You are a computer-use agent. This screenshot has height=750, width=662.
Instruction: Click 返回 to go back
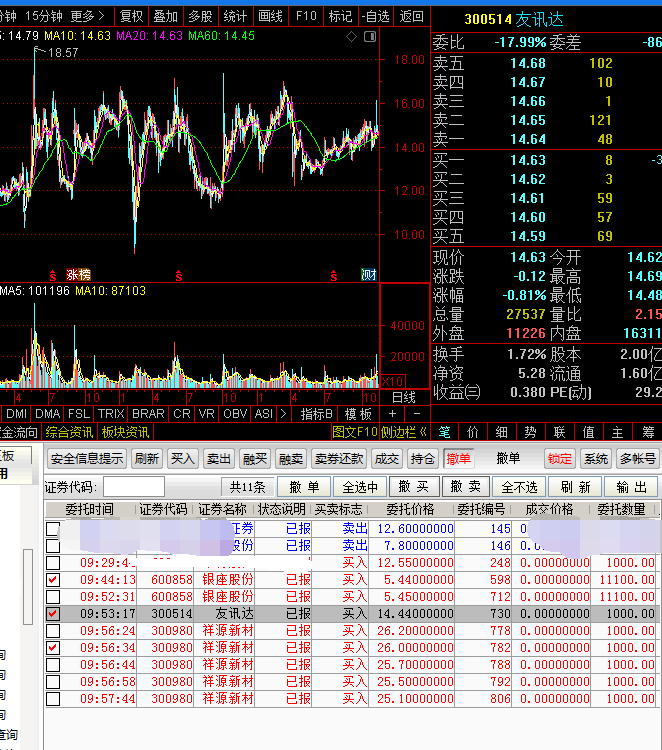[411, 17]
